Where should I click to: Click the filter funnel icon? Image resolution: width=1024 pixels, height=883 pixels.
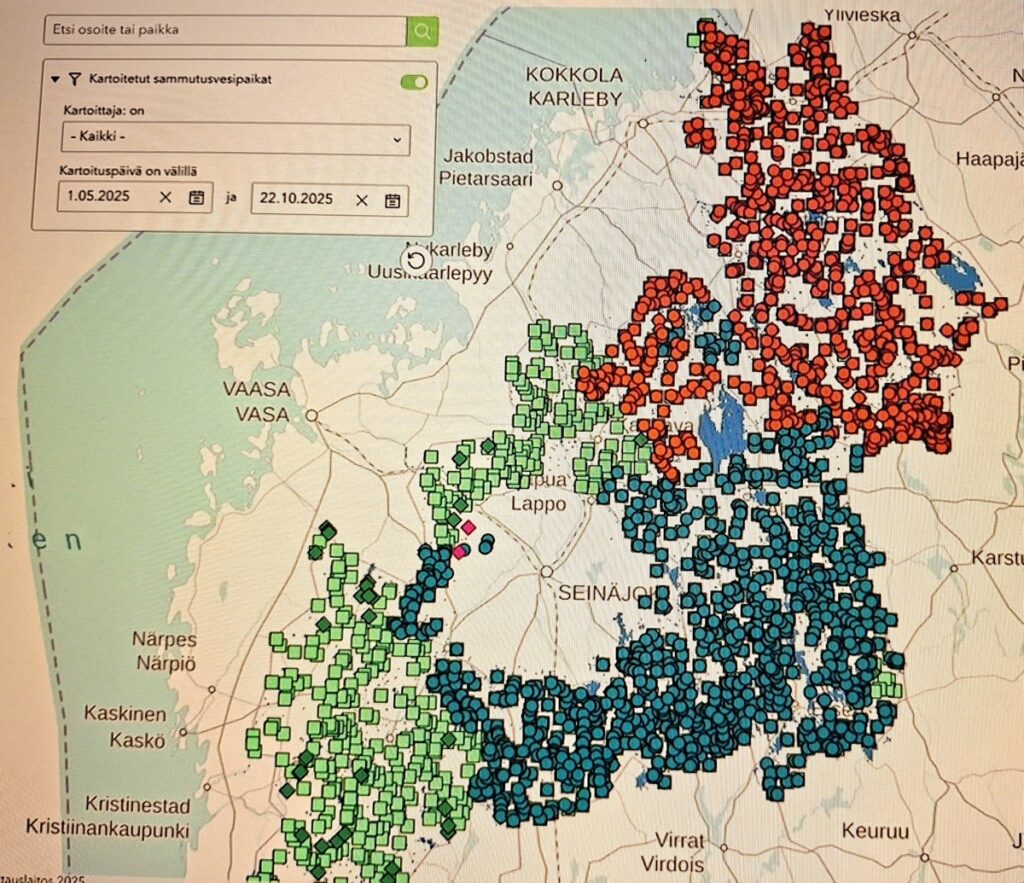(74, 79)
